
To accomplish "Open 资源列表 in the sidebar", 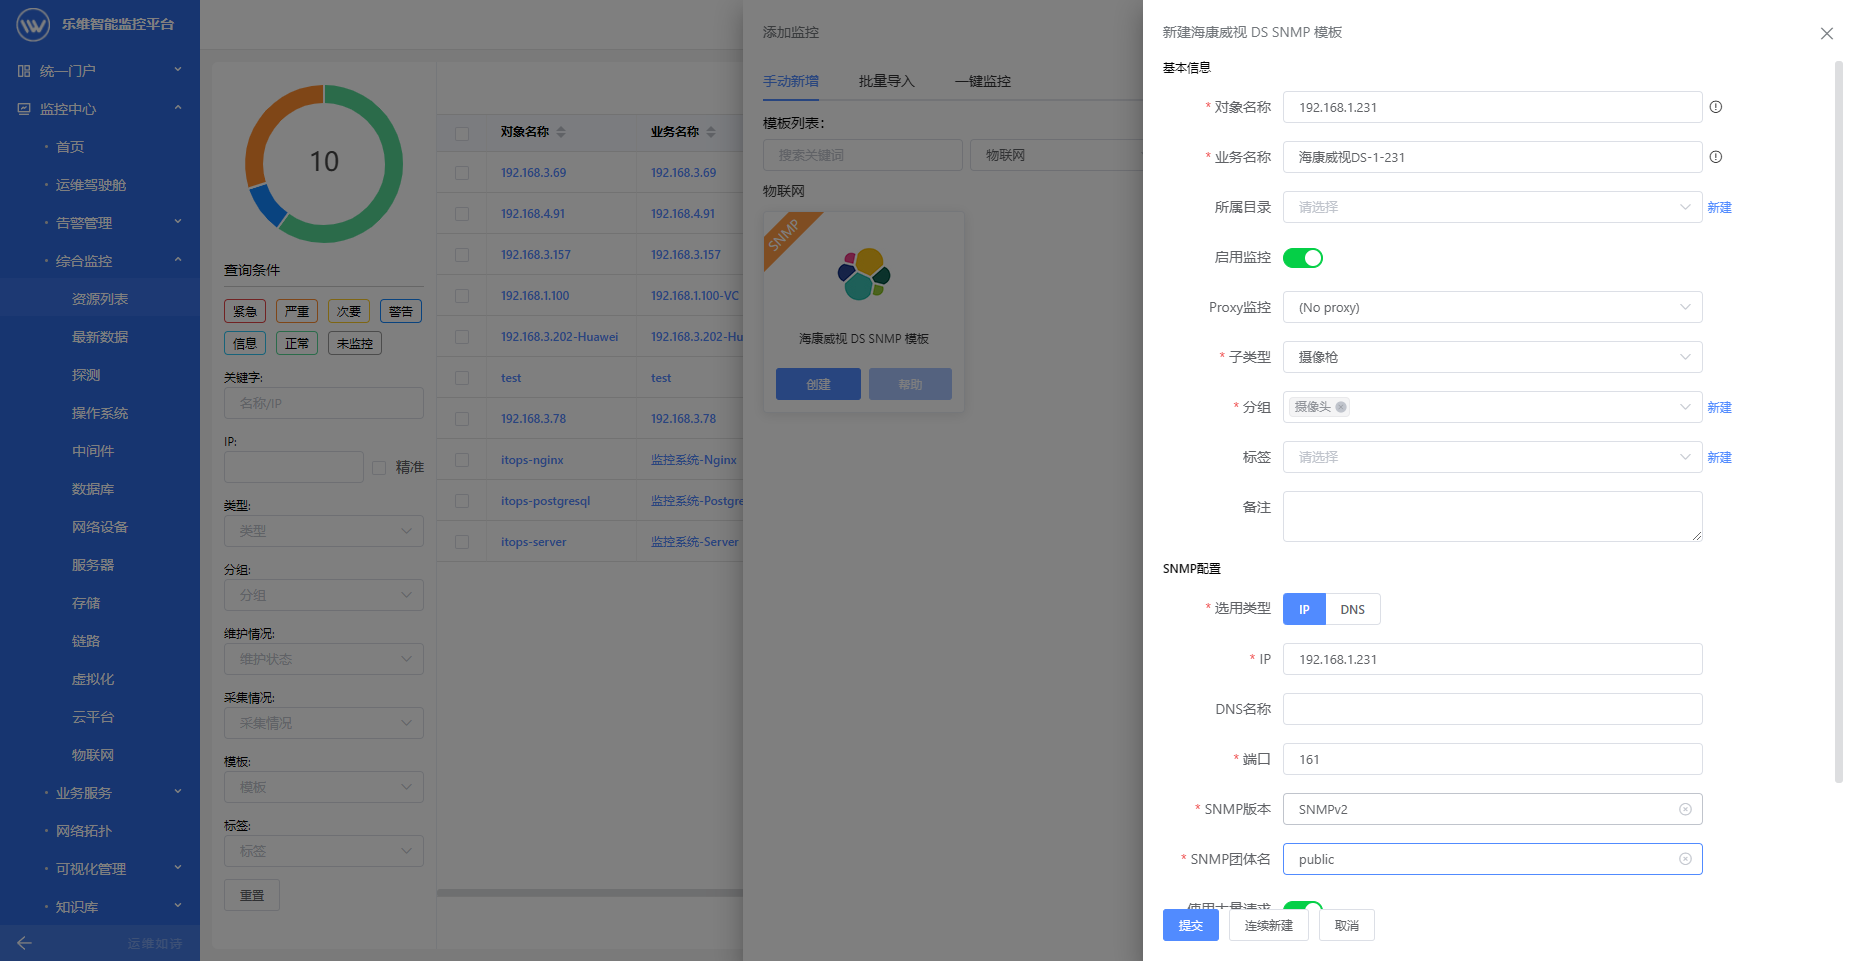I will click(100, 299).
